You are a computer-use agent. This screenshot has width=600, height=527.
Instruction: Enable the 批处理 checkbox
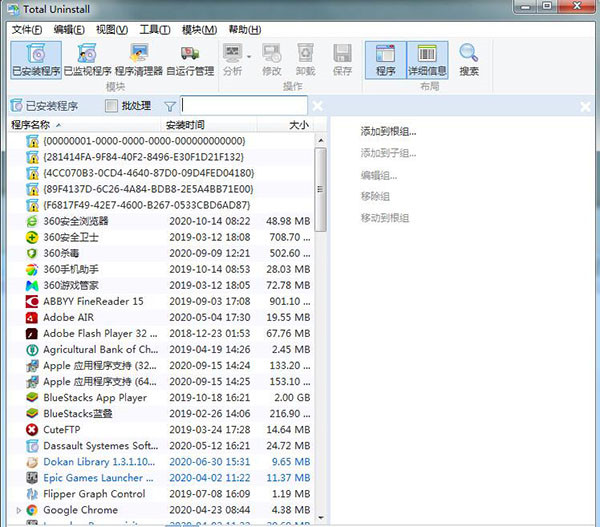pyautogui.click(x=111, y=106)
